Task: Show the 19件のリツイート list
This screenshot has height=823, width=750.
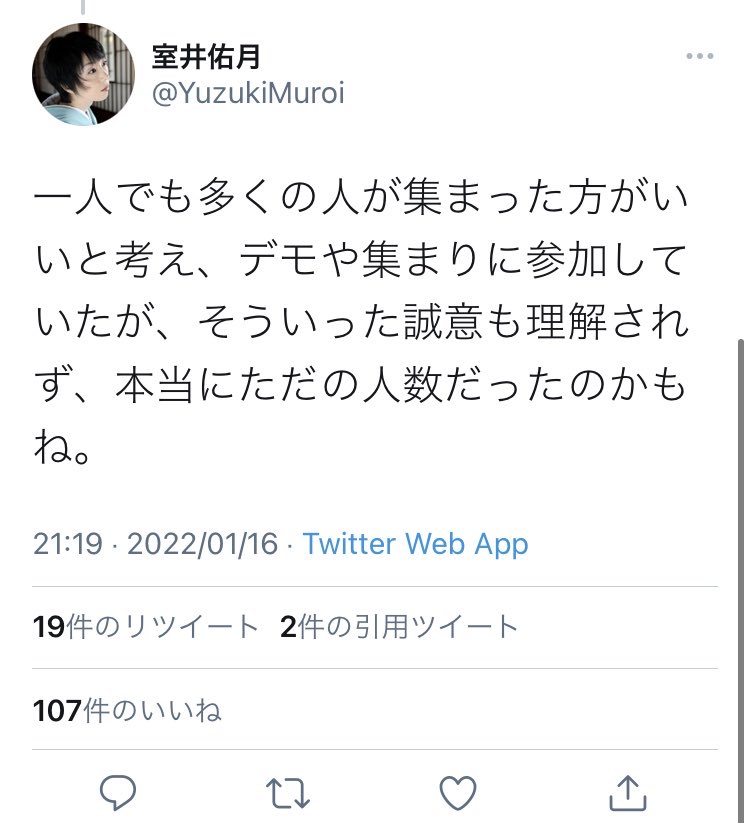Action: tap(145, 627)
